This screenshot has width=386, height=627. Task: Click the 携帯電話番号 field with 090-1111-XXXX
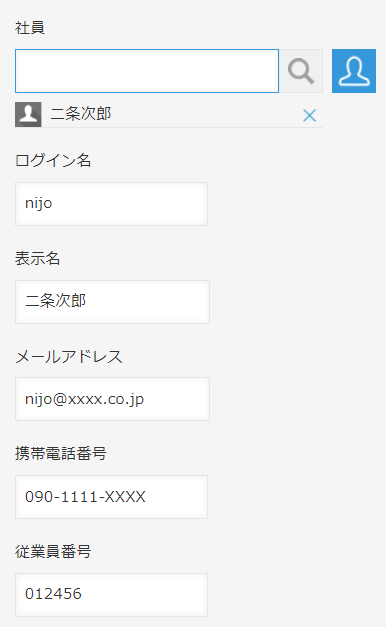112,497
